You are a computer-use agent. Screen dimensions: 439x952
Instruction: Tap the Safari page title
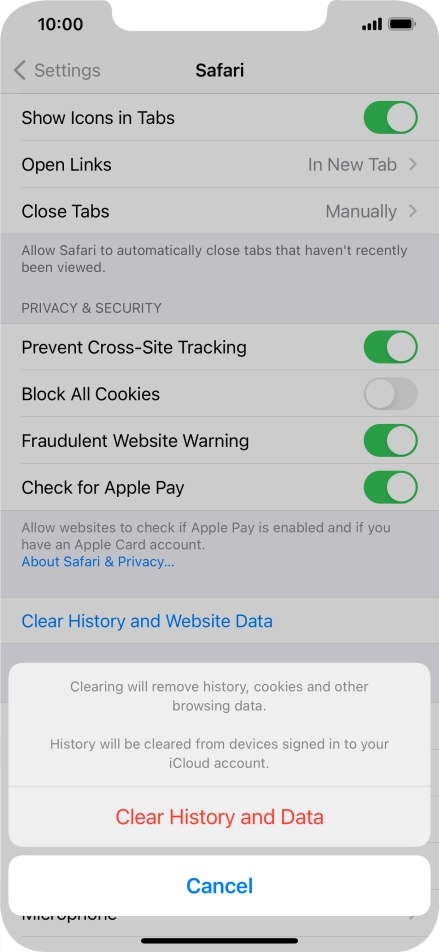(219, 70)
